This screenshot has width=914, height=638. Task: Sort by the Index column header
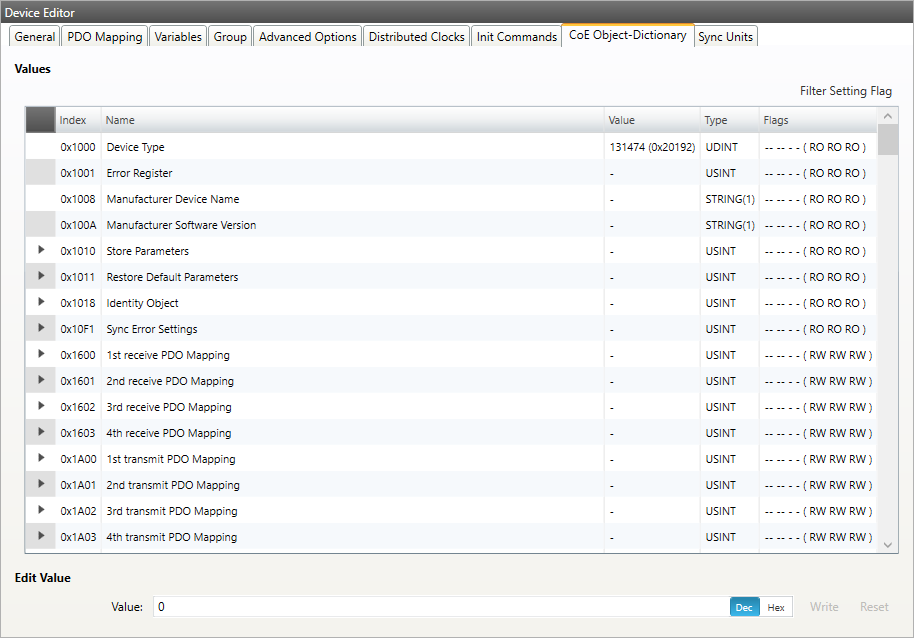click(x=73, y=120)
